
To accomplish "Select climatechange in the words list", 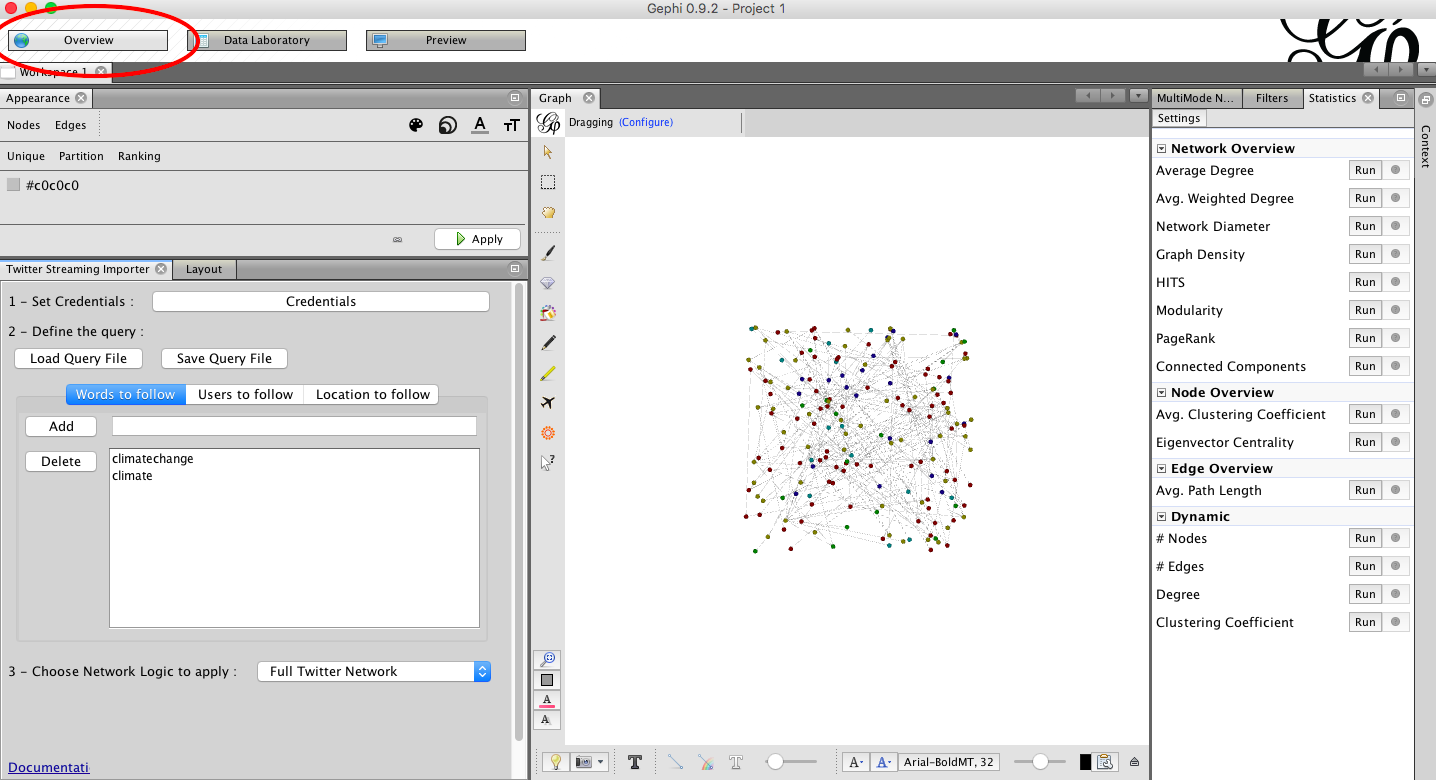I will click(x=153, y=459).
